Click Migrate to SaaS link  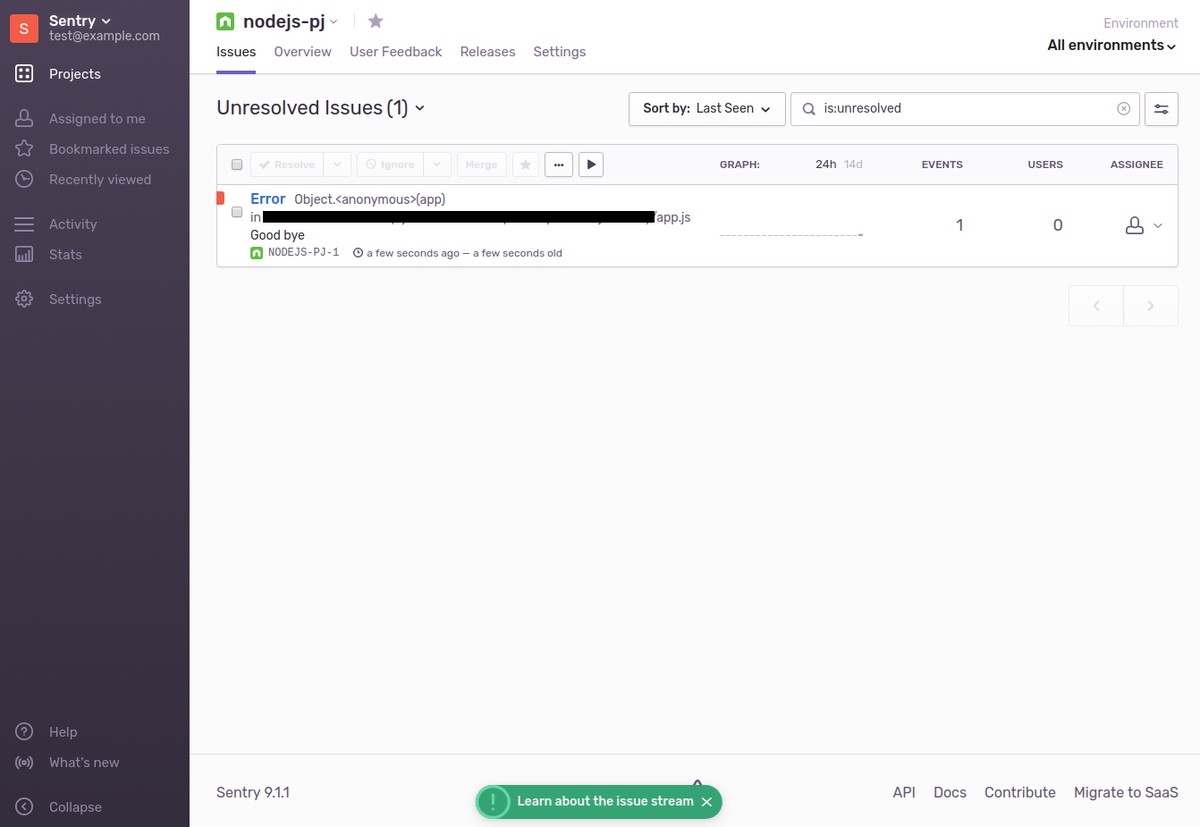click(1126, 793)
